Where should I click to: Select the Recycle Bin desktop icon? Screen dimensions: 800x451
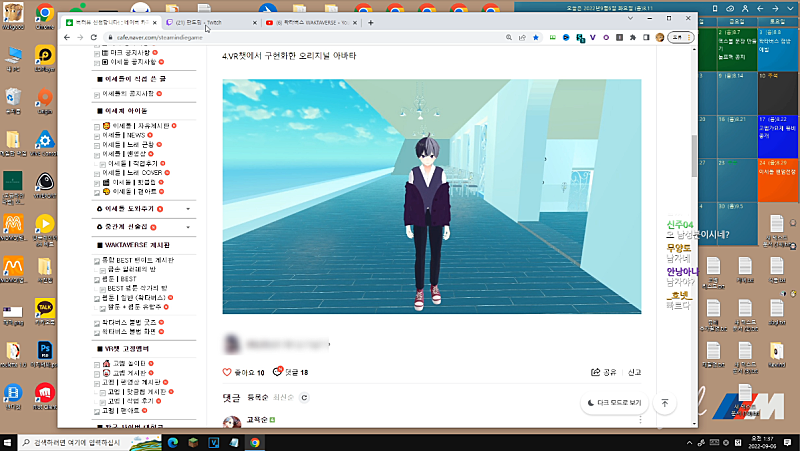click(x=13, y=100)
